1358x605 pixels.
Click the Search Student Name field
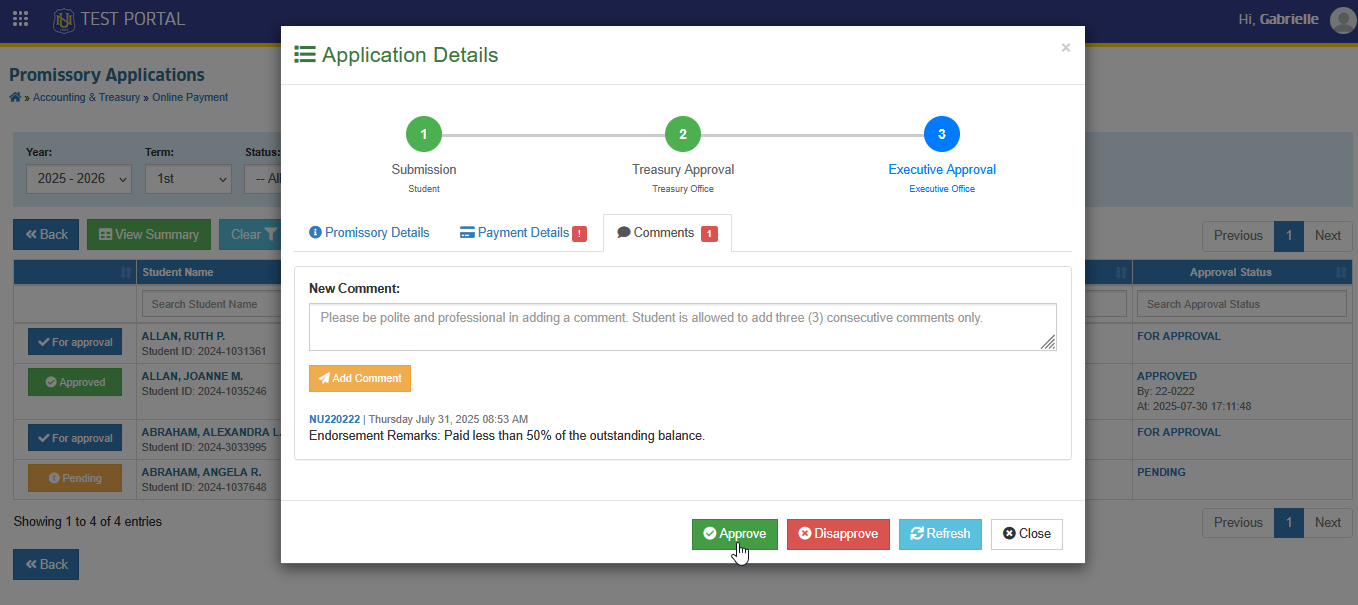(209, 304)
